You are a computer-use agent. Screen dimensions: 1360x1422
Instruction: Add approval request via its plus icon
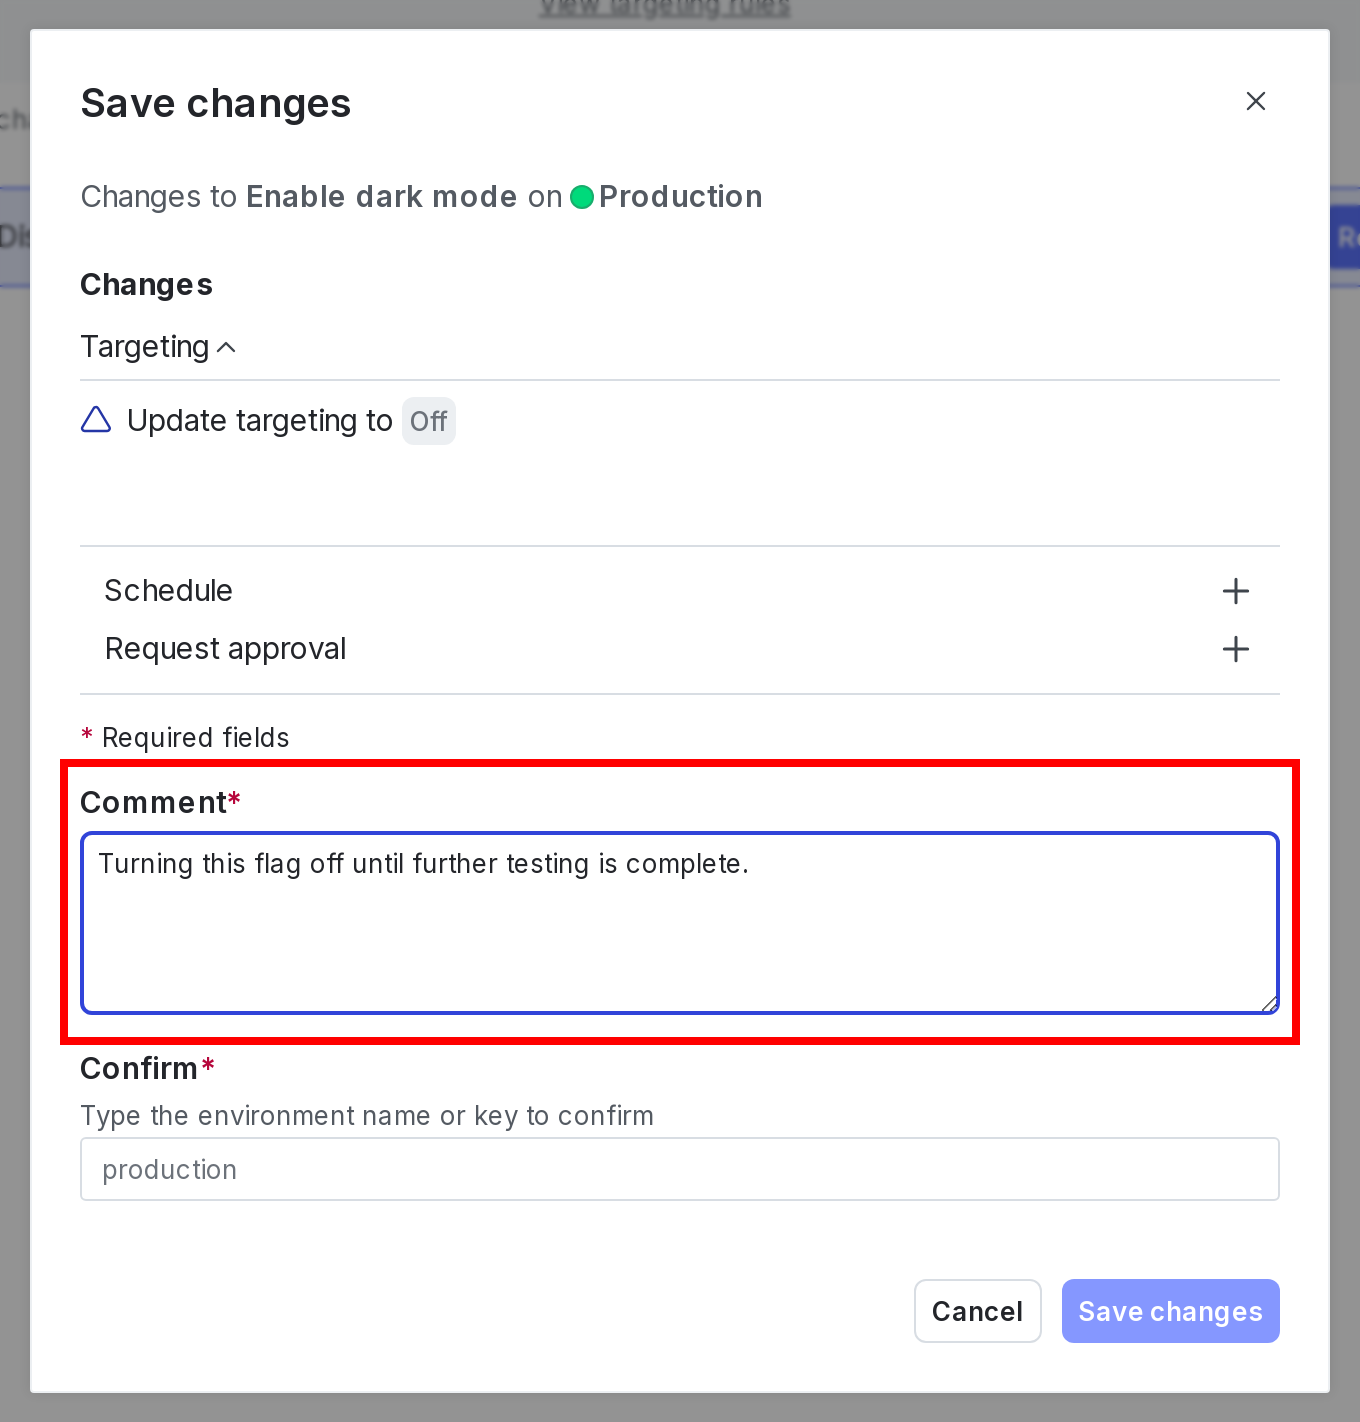tap(1236, 649)
